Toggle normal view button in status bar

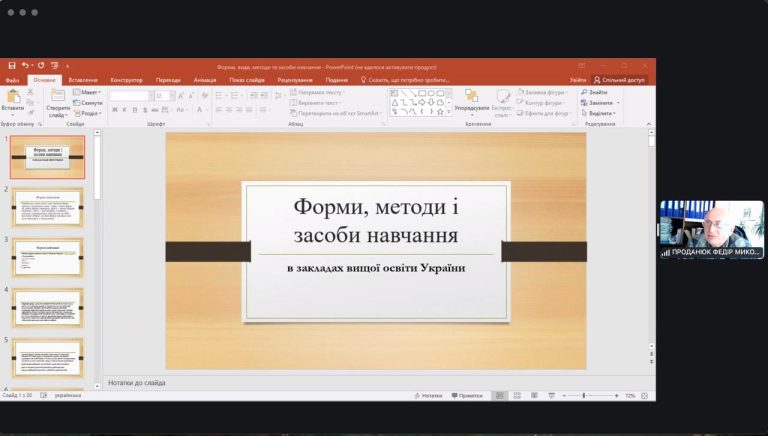click(500, 396)
